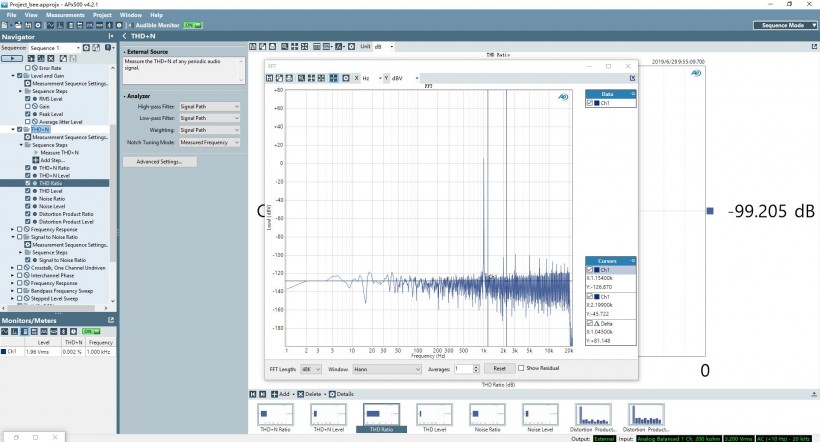The height and width of the screenshot is (442, 820).
Task: Uncheck Ch1 in the FFT Data legend
Action: click(590, 103)
